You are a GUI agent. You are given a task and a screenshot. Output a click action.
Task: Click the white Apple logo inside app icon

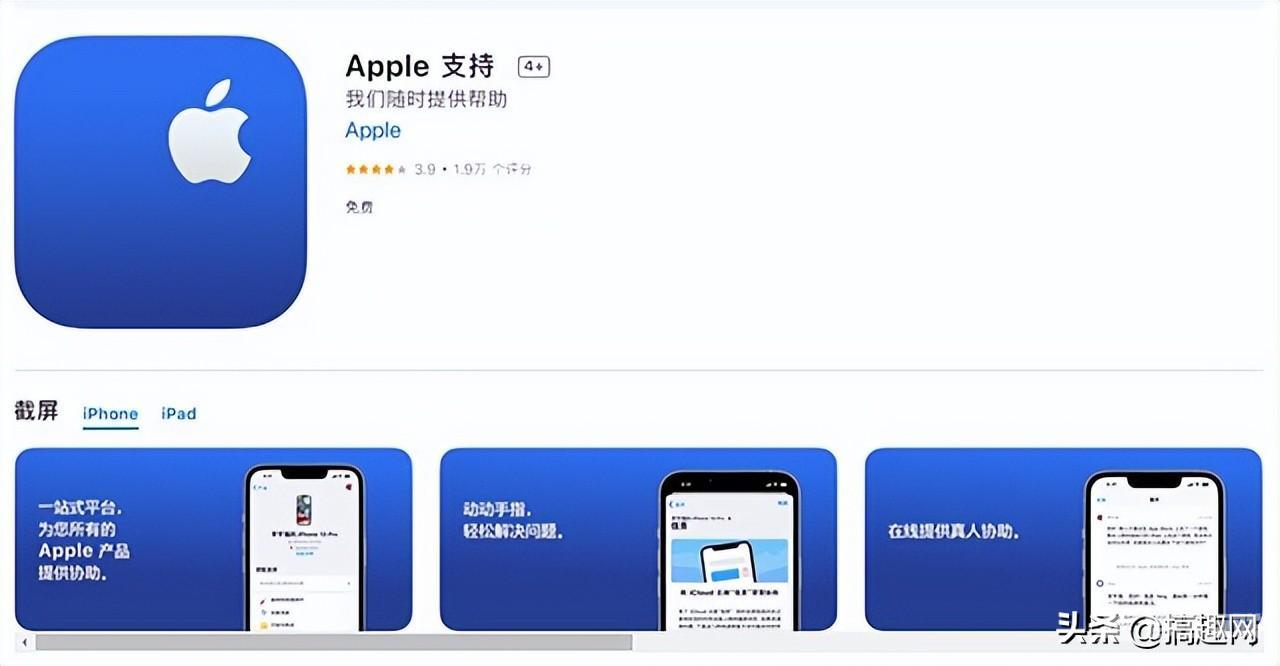208,132
